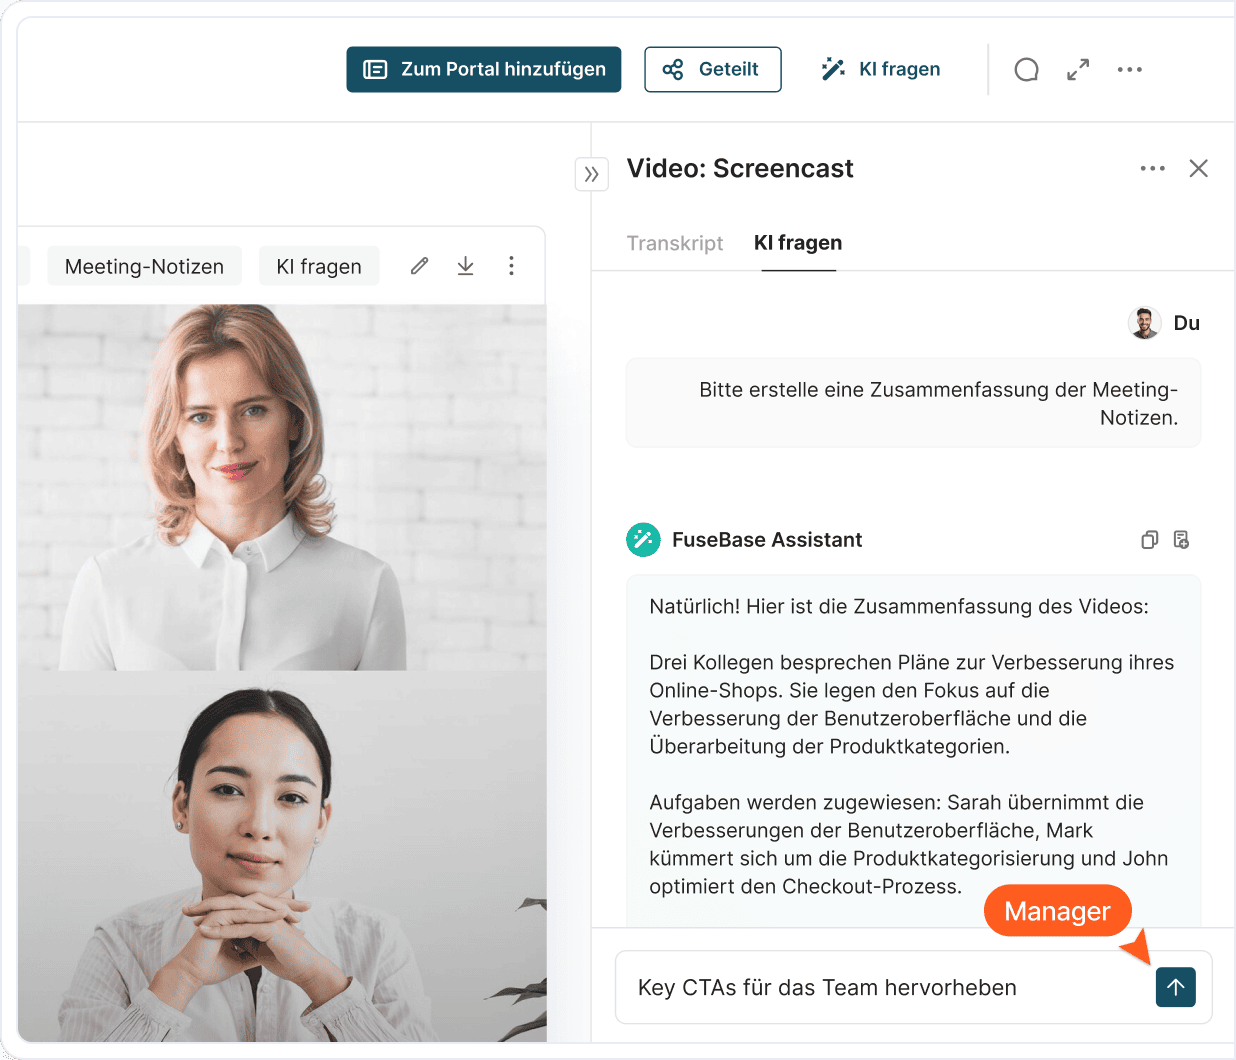Open Video: Screencast panel options menu

click(1152, 169)
